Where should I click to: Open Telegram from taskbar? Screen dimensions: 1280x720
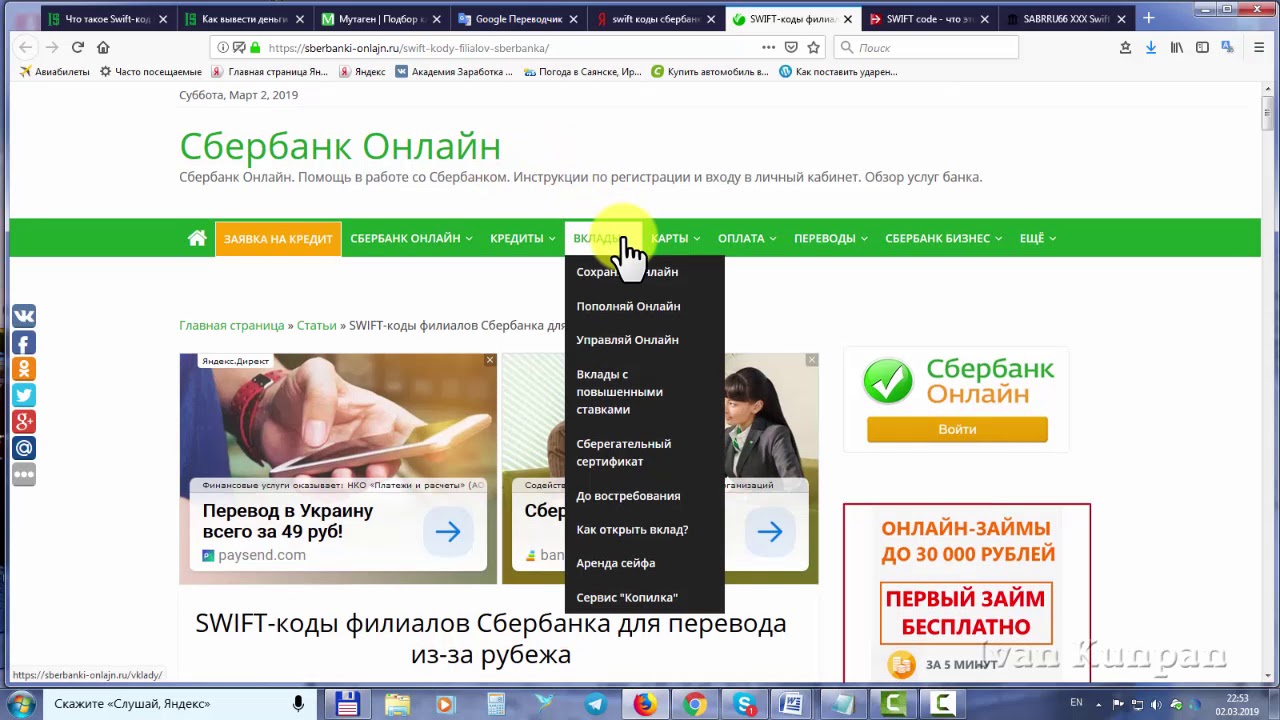(595, 704)
